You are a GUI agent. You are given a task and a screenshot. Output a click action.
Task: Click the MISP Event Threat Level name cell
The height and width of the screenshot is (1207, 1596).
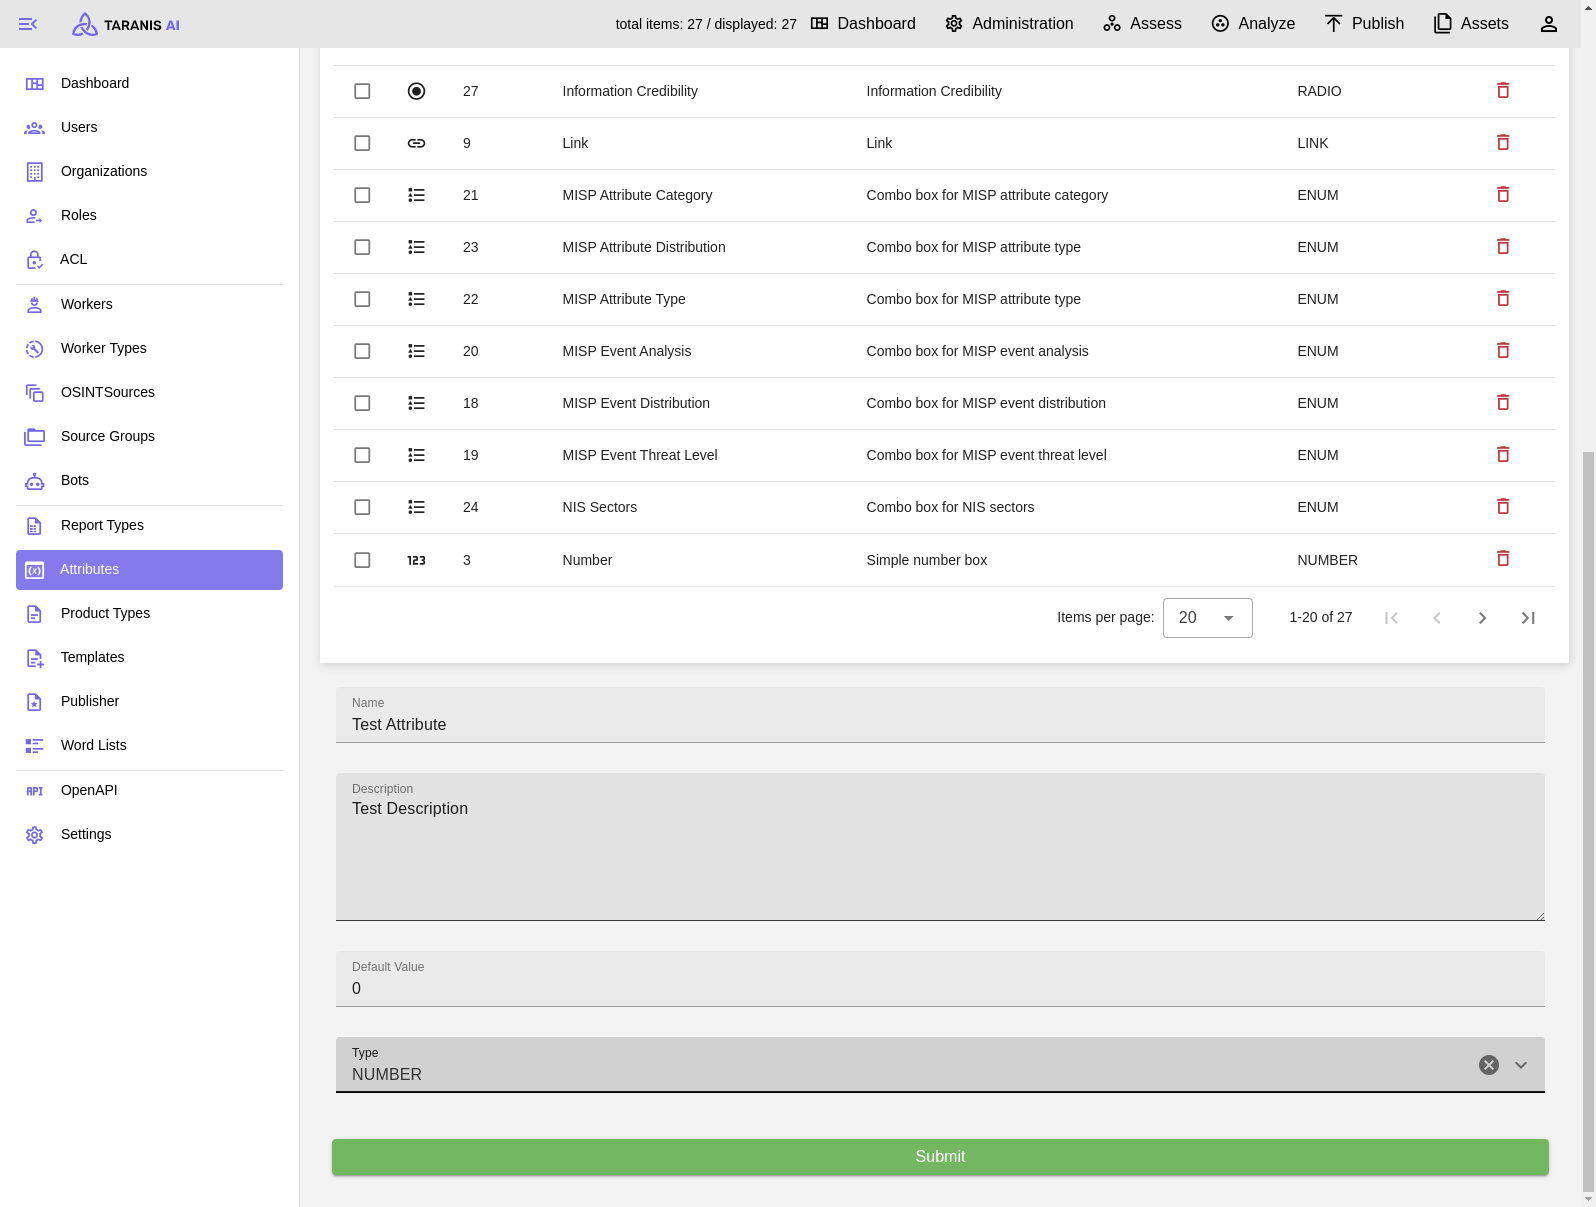640,455
